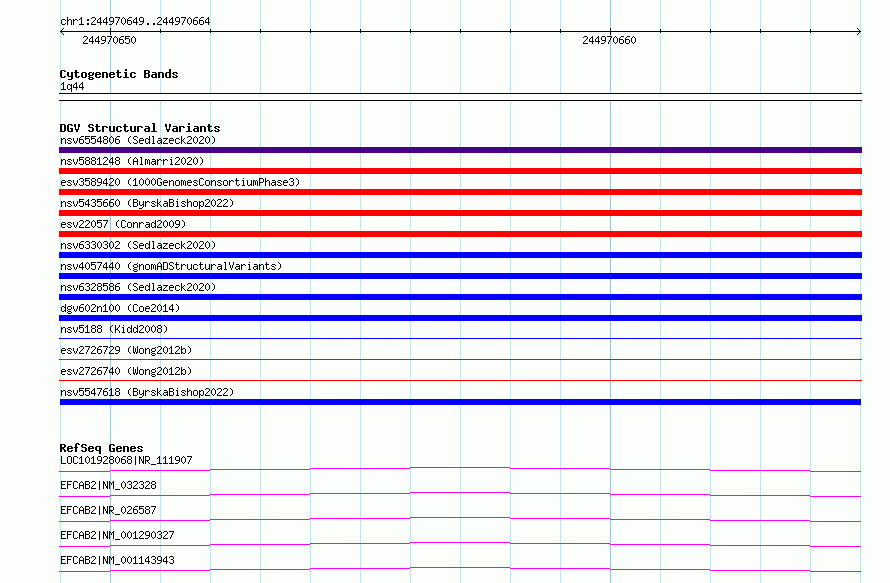Click the 1q44 cytogenetic band bar

pyautogui.click(x=460, y=97)
